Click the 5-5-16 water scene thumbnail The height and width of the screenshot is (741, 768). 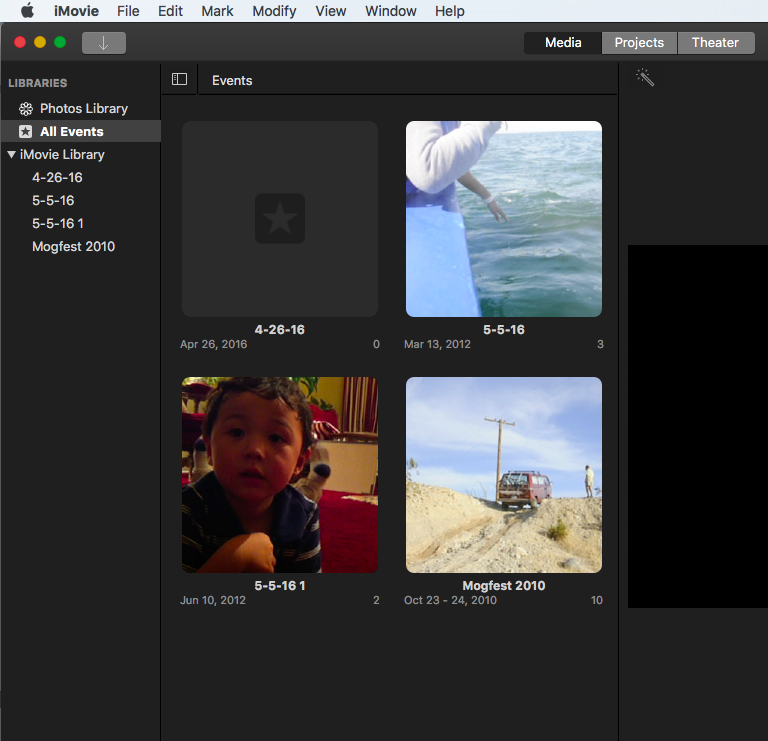coord(504,219)
